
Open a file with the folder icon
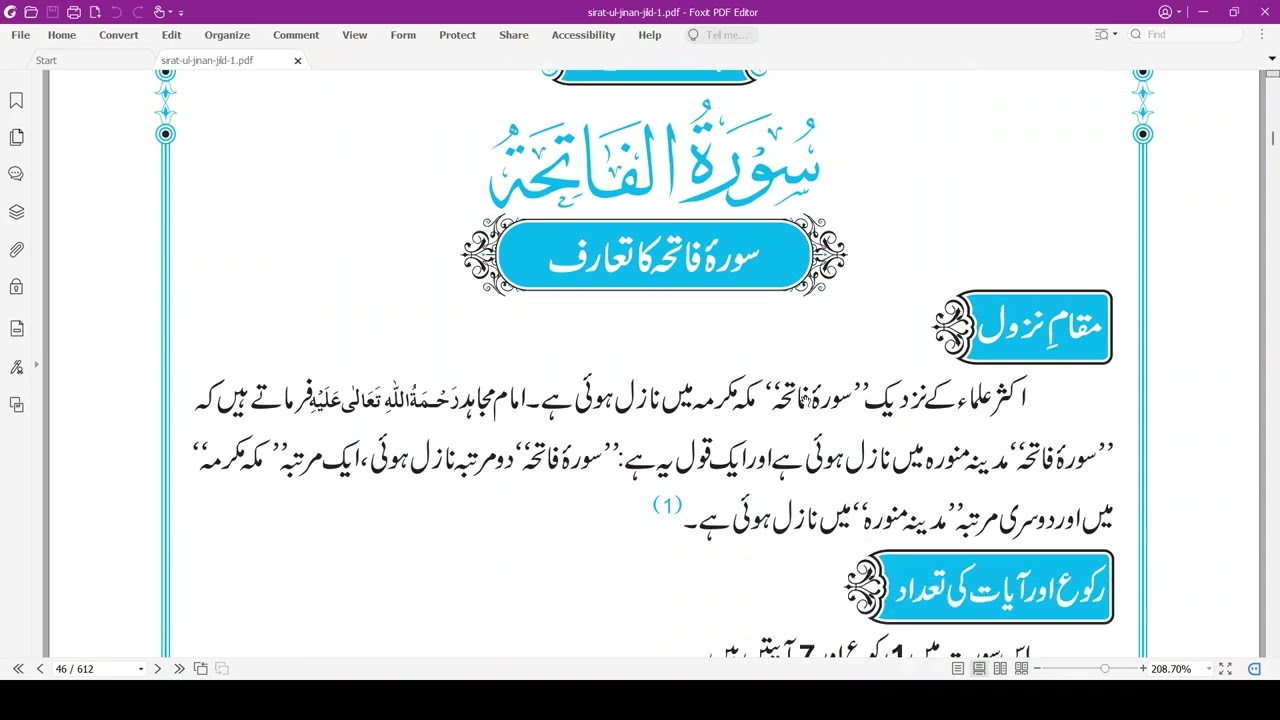[31, 12]
